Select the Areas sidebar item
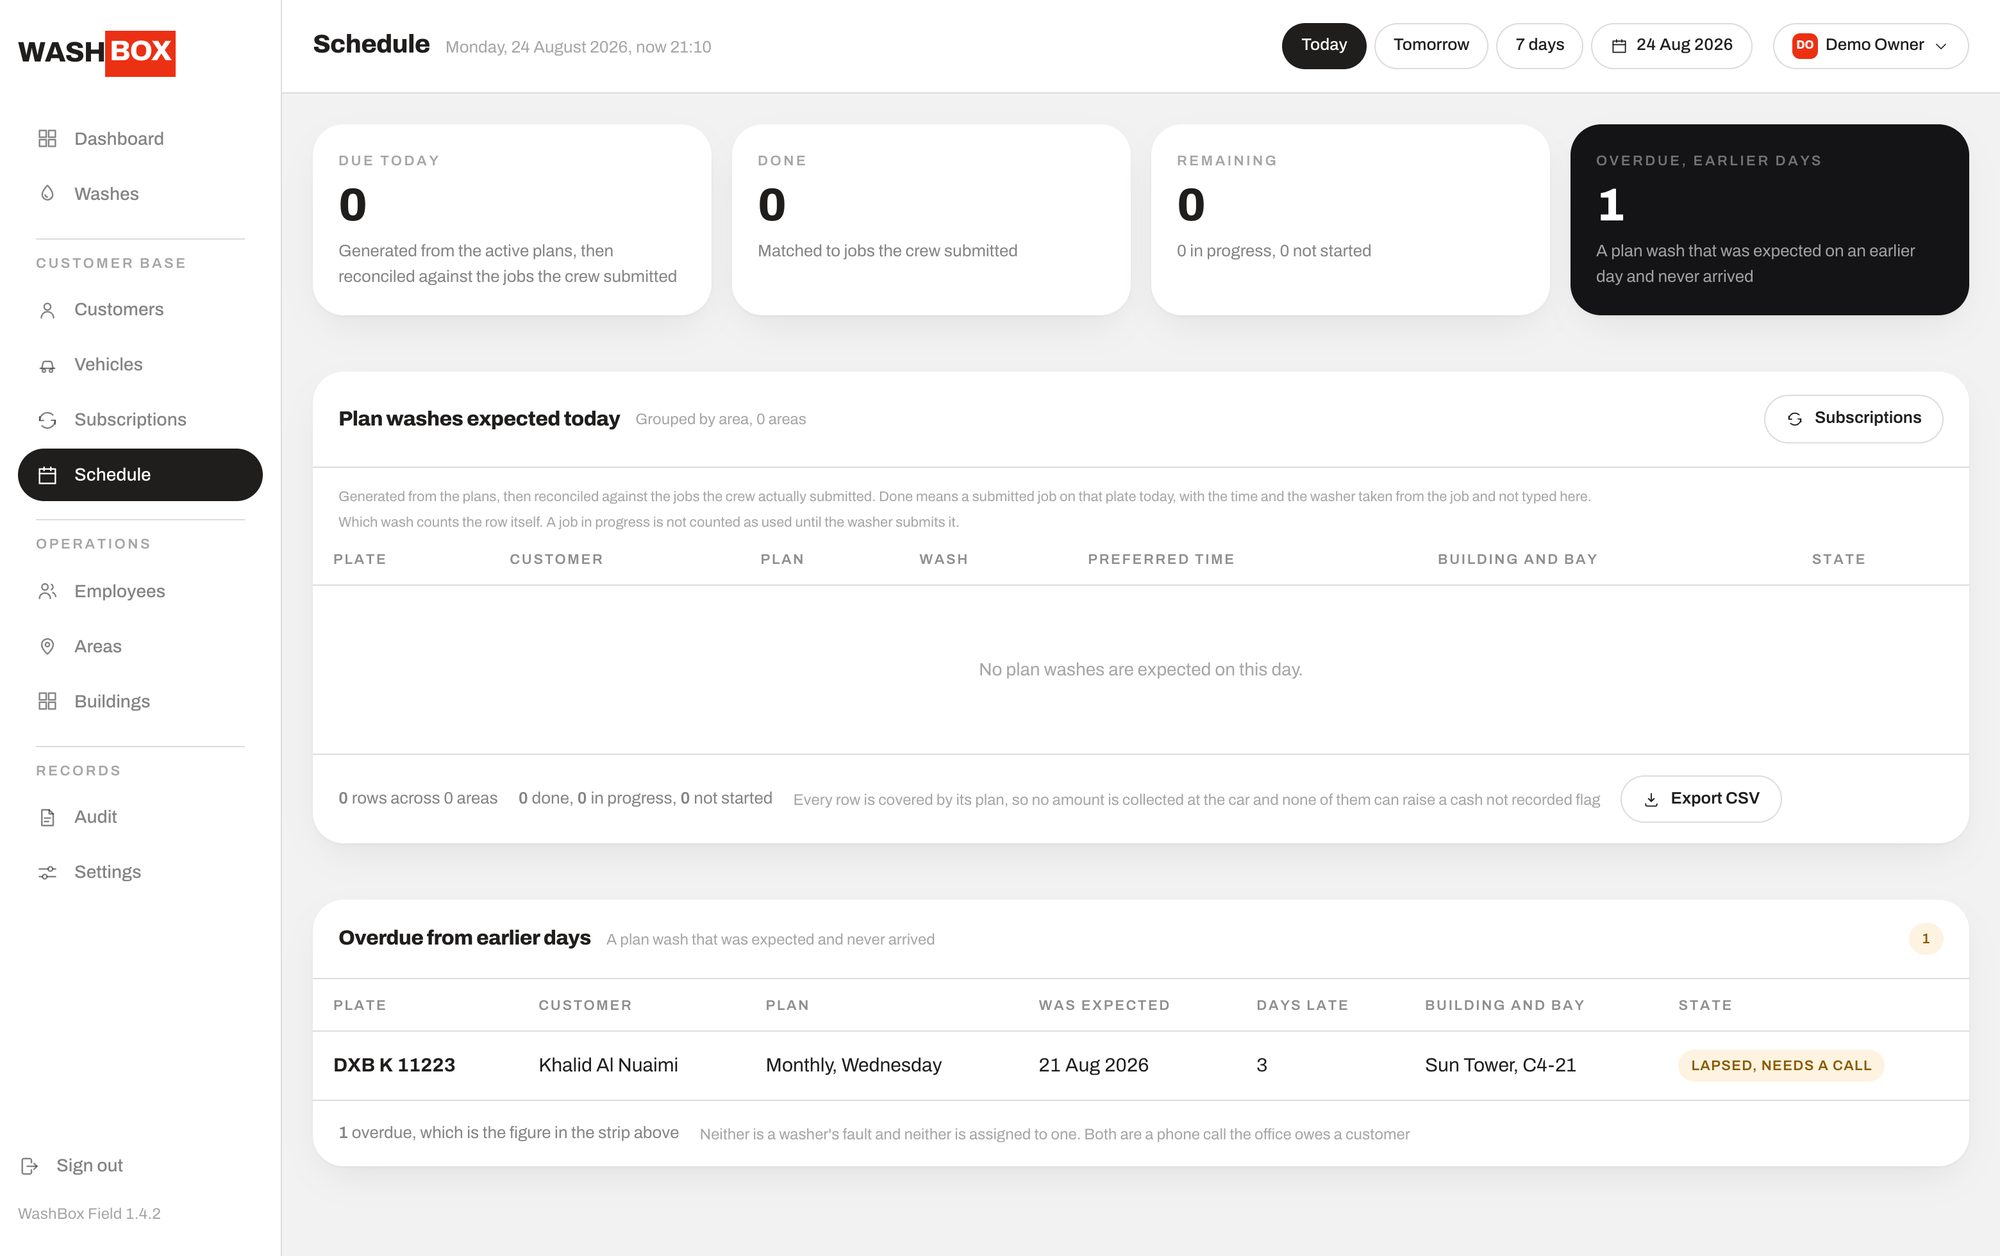This screenshot has width=2000, height=1256. point(140,646)
